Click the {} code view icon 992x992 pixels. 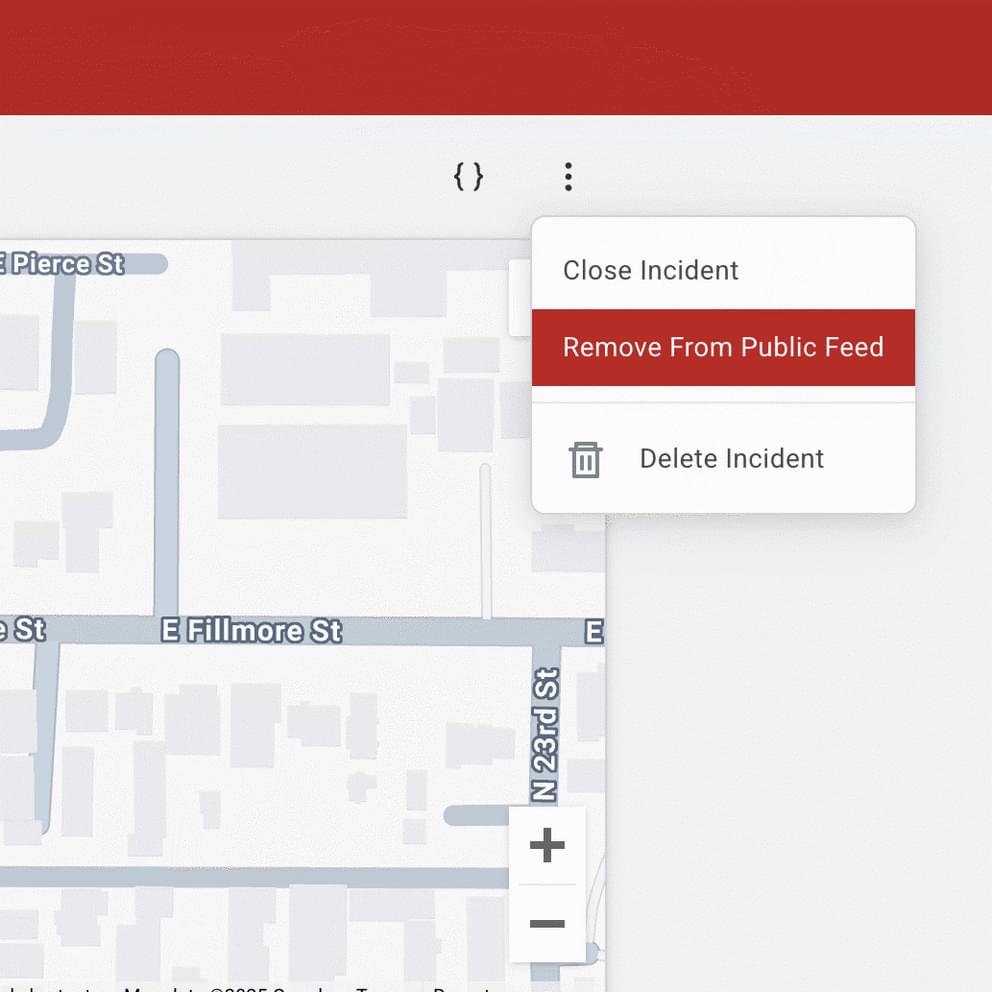468,176
